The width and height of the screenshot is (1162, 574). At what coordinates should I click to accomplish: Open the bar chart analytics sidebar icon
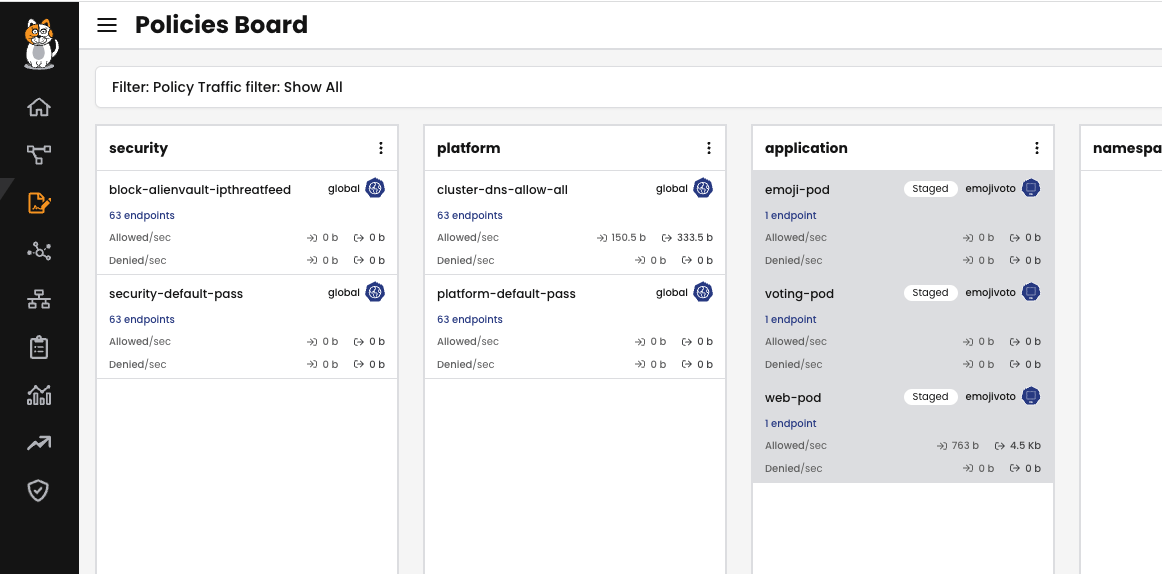39,395
